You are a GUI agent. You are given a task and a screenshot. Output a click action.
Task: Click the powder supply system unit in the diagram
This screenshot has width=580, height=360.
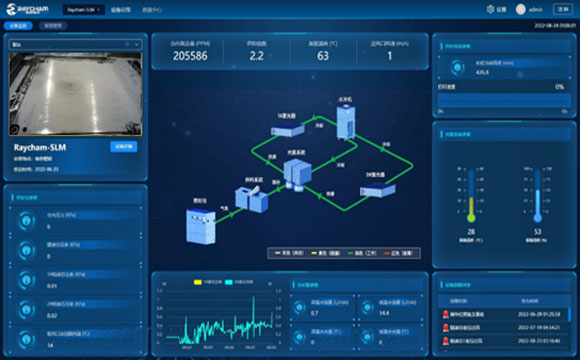point(252,199)
